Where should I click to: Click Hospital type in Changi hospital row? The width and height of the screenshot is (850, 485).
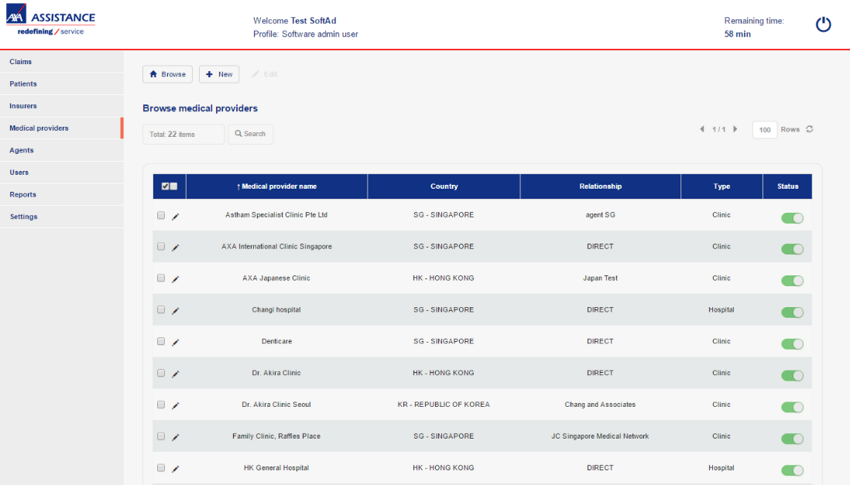click(721, 310)
